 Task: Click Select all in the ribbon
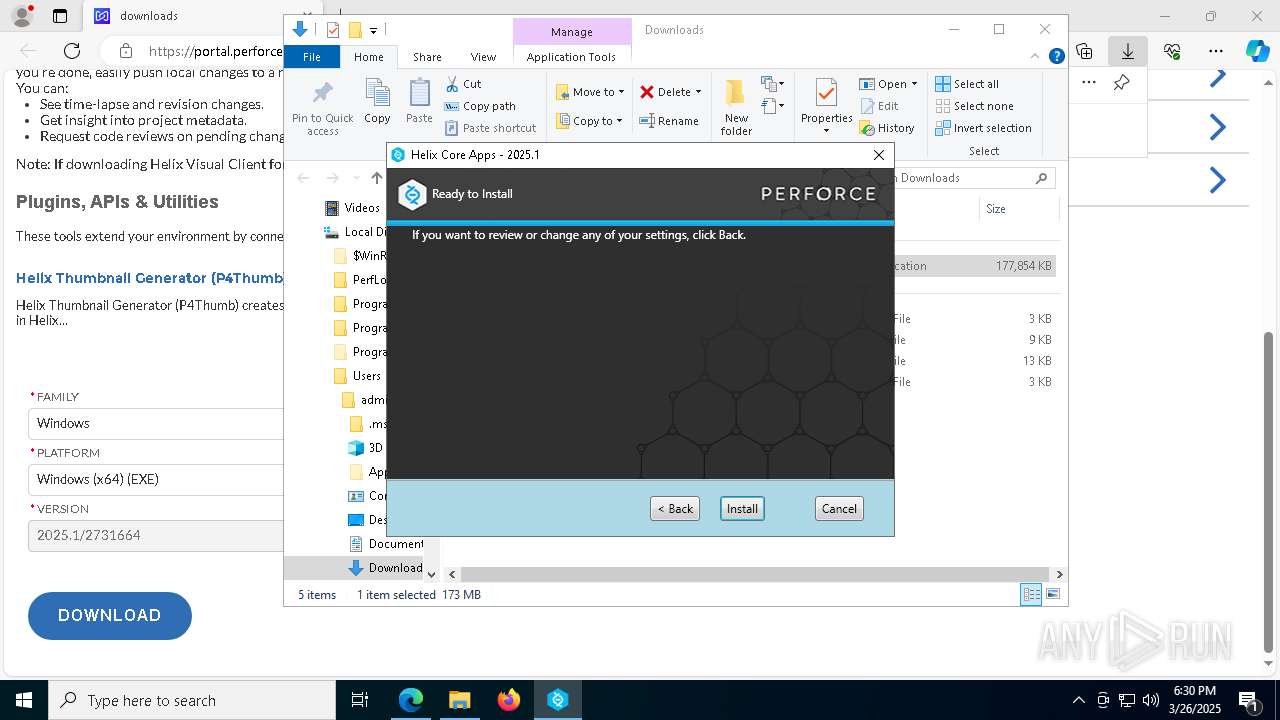(x=967, y=84)
